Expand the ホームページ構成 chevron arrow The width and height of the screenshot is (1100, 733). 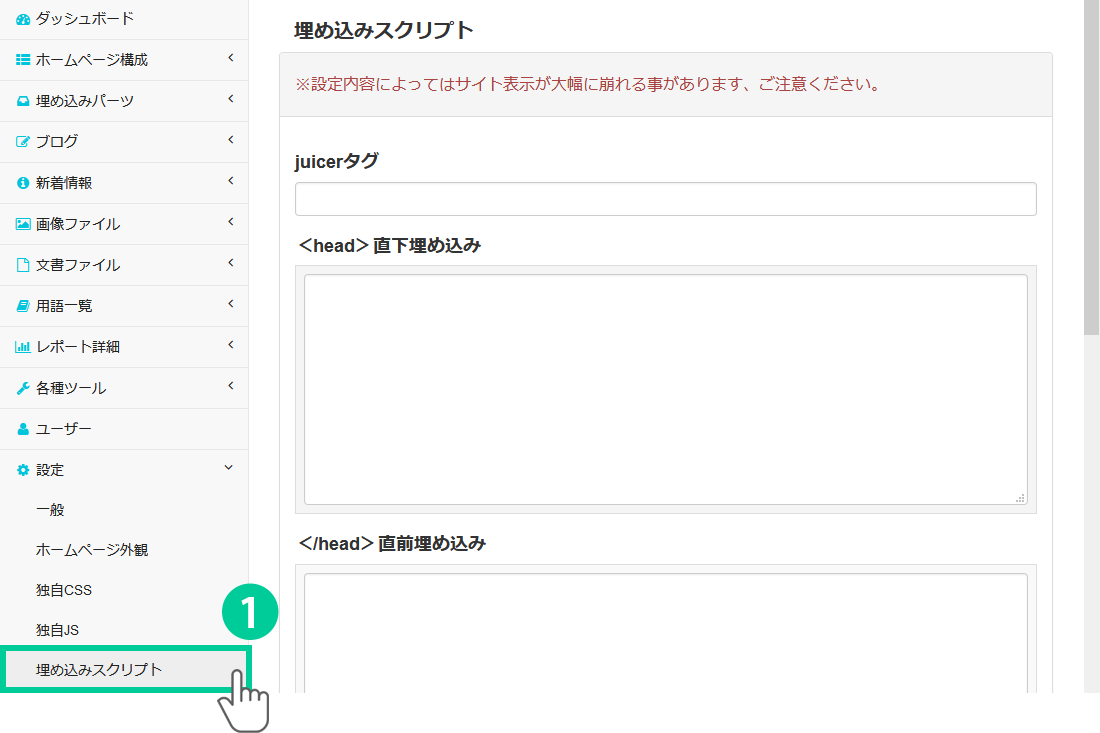point(230,59)
